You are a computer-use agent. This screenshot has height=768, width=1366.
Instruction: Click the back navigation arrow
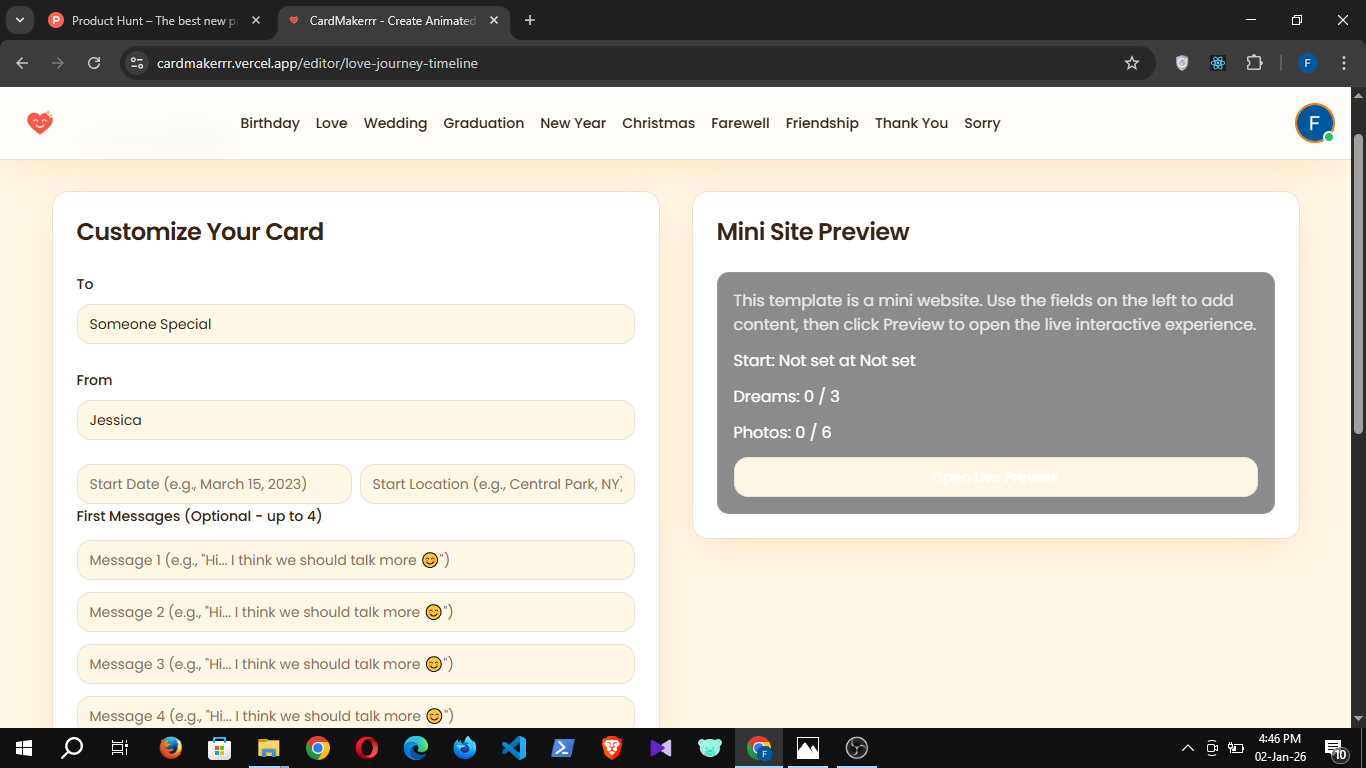[21, 62]
